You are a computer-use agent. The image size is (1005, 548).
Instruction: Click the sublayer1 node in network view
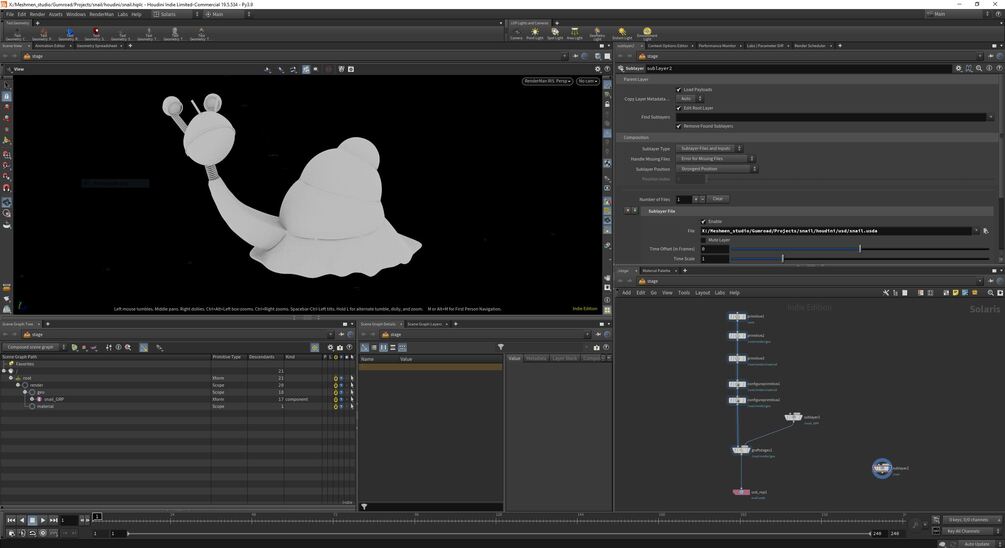click(x=793, y=417)
